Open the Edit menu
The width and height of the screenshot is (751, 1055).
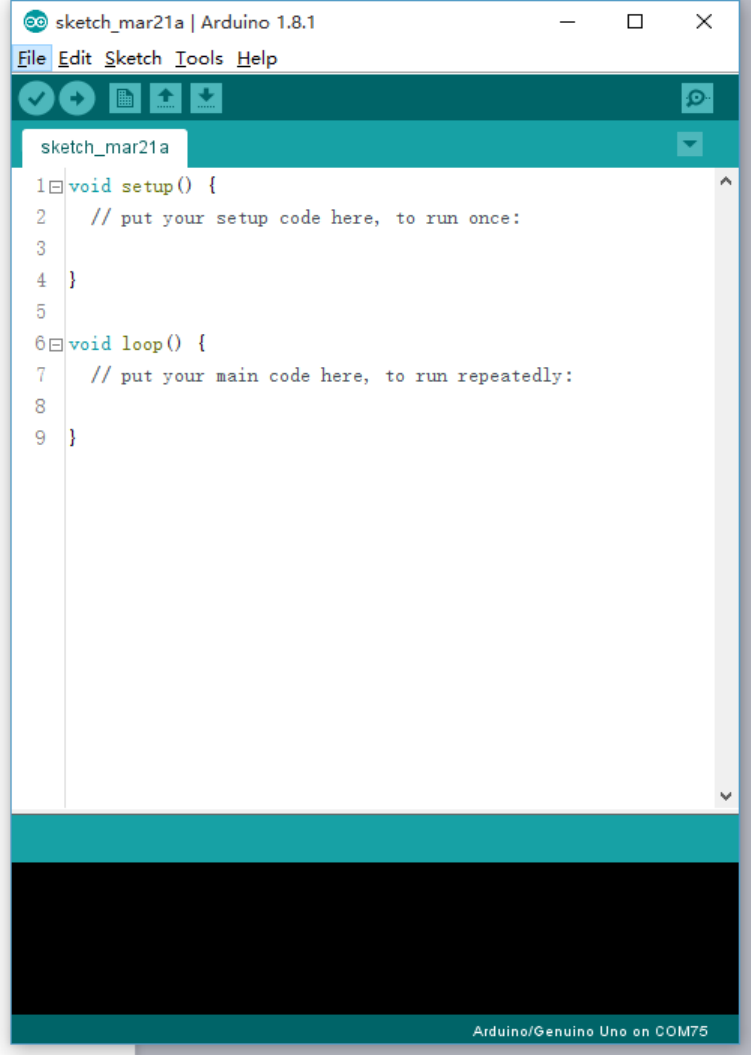(75, 59)
